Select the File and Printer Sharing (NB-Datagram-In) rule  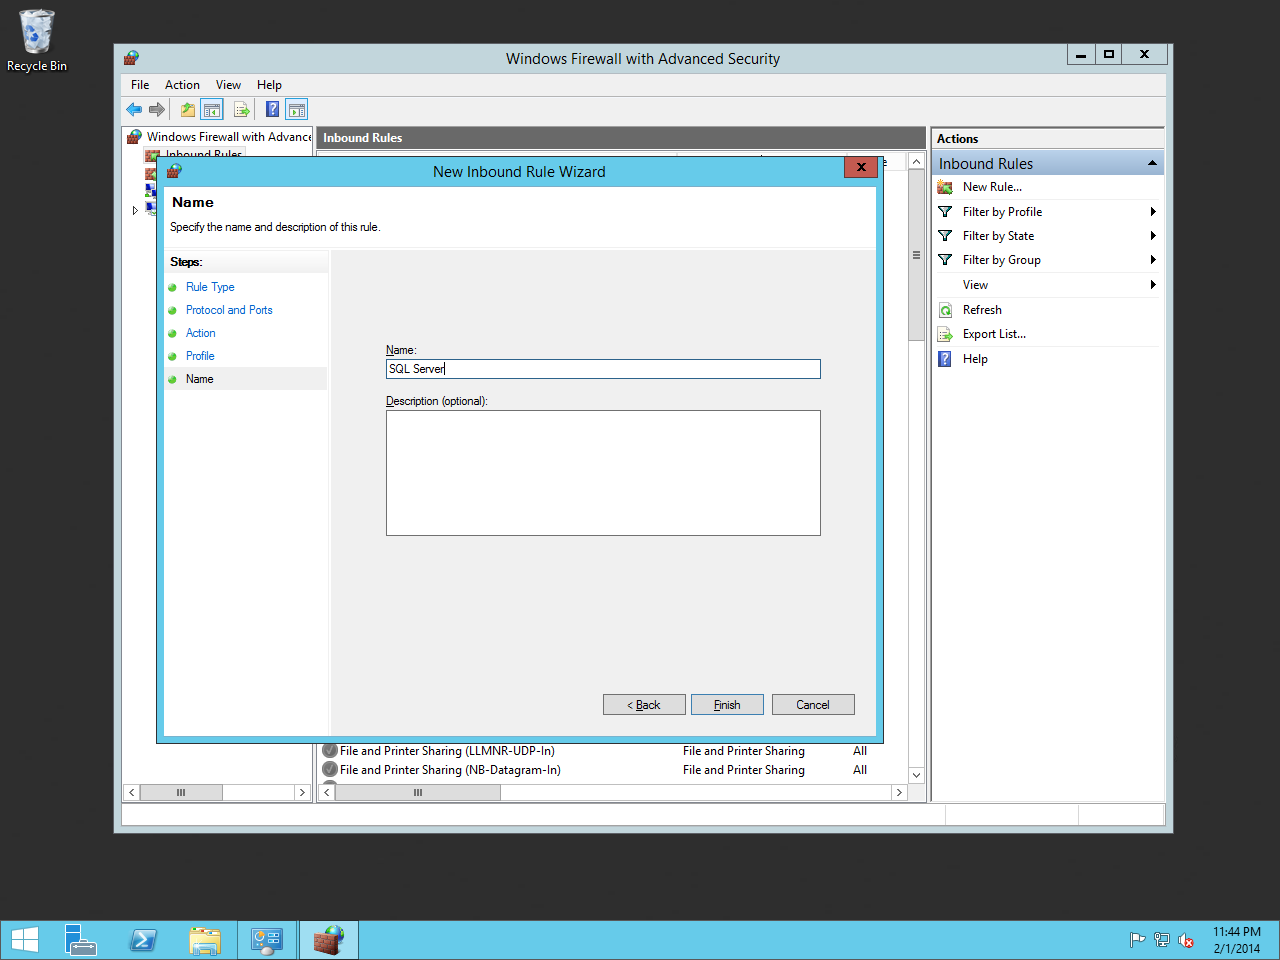tap(450, 770)
